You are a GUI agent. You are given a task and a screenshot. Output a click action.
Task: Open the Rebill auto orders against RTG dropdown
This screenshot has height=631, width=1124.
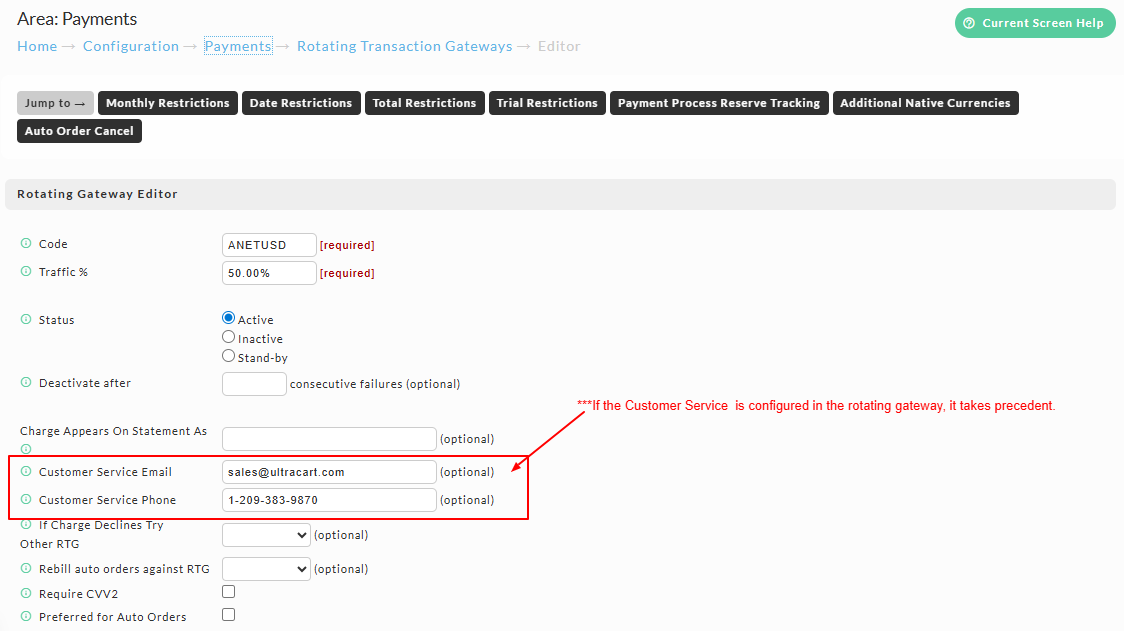[266, 569]
